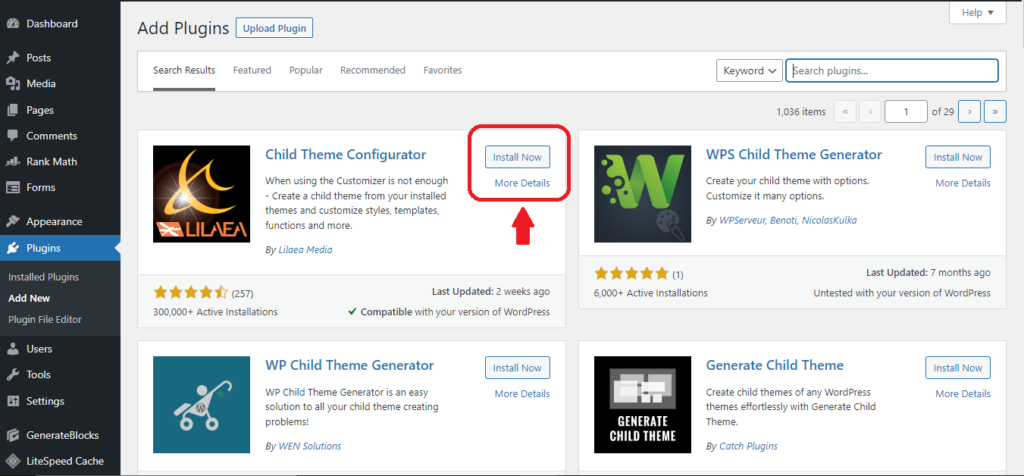The width and height of the screenshot is (1024, 476).
Task: Click the "1,036 items" count text
Action: [801, 112]
